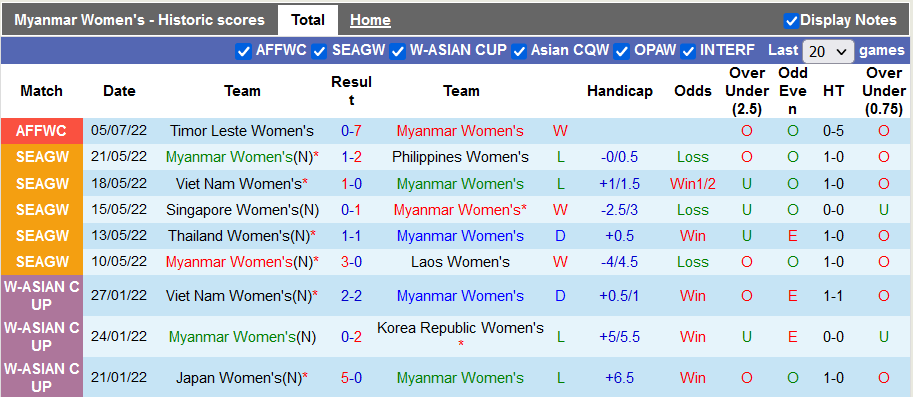The image size is (913, 397).
Task: Click the date 15/05/22
Action: (x=119, y=210)
